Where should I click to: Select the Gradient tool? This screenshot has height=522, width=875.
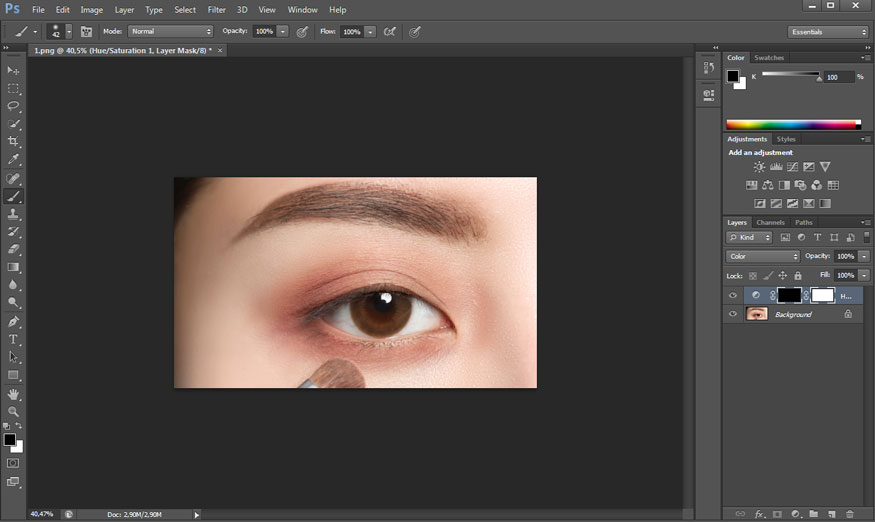(13, 267)
